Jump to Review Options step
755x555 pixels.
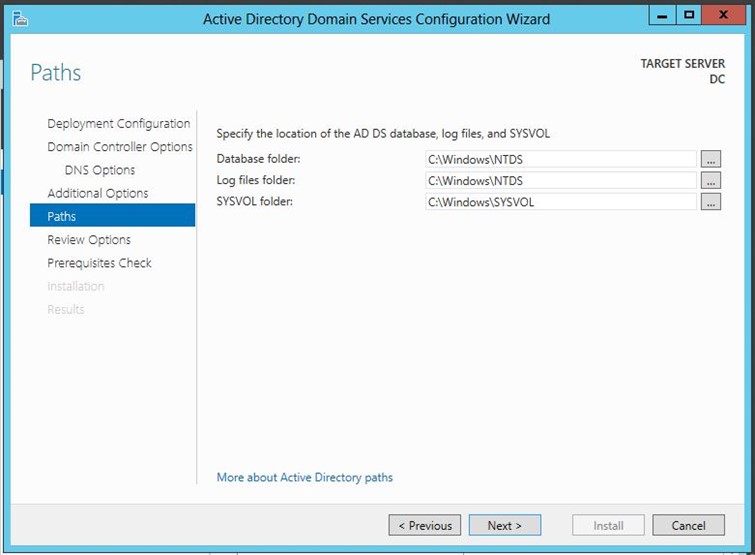pyautogui.click(x=89, y=240)
